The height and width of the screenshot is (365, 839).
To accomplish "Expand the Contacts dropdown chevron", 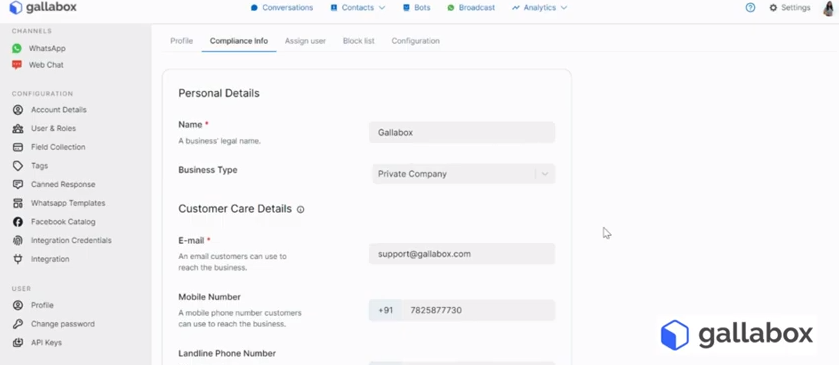I will click(x=382, y=8).
